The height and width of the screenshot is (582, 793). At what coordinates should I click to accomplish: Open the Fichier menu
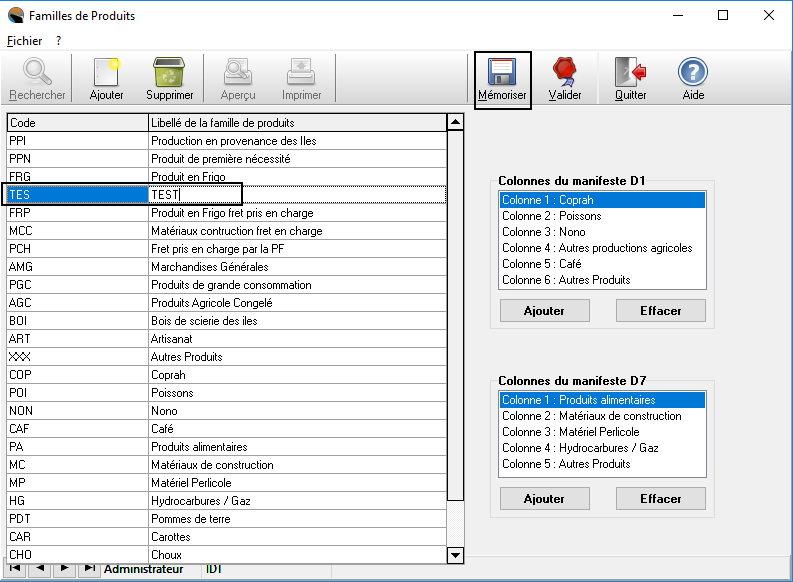tap(24, 41)
